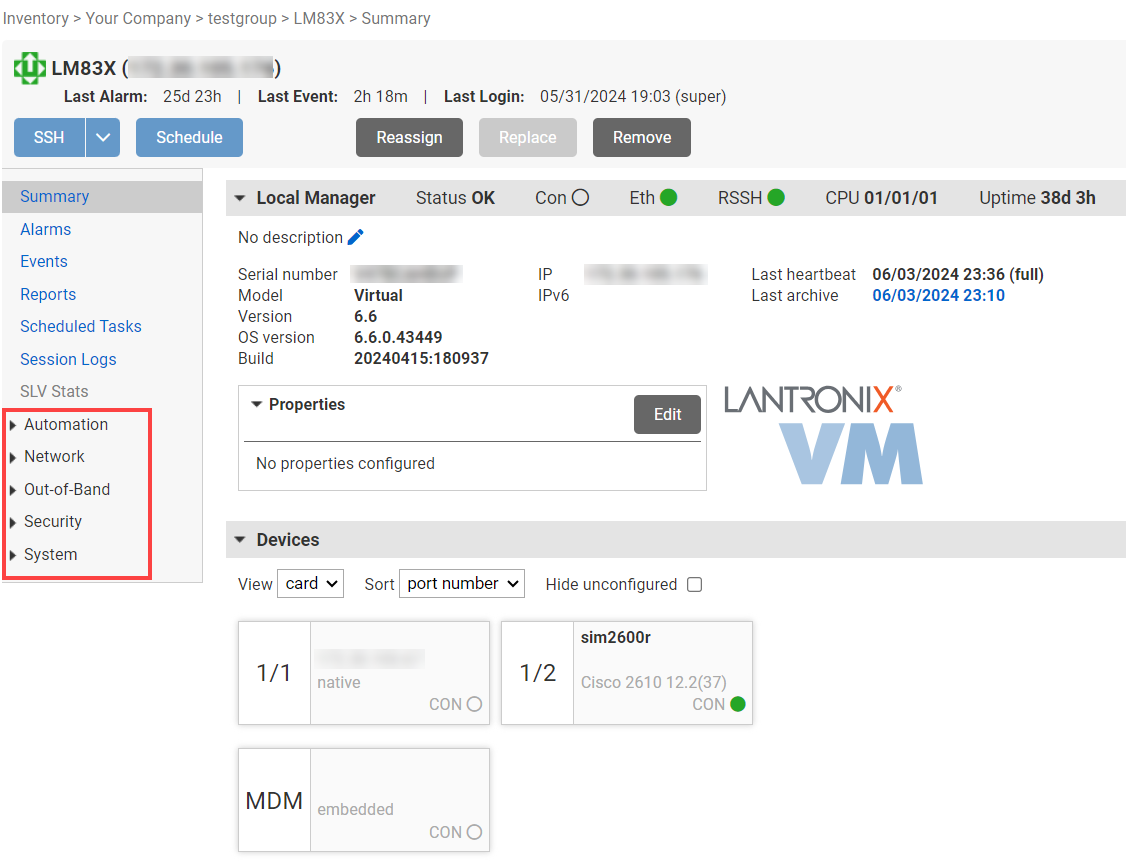Screen dimensions: 1126x865
Task: Open the MDM embedded device card
Action: click(364, 800)
